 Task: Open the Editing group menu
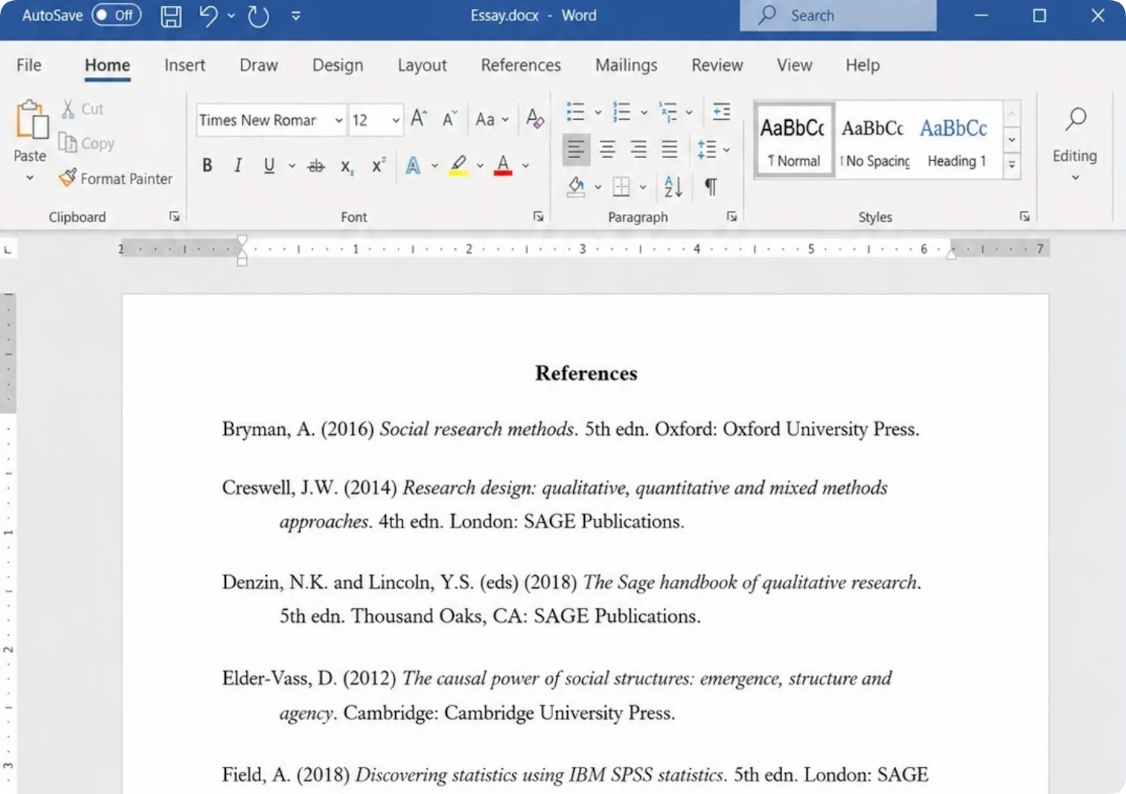[x=1075, y=144]
